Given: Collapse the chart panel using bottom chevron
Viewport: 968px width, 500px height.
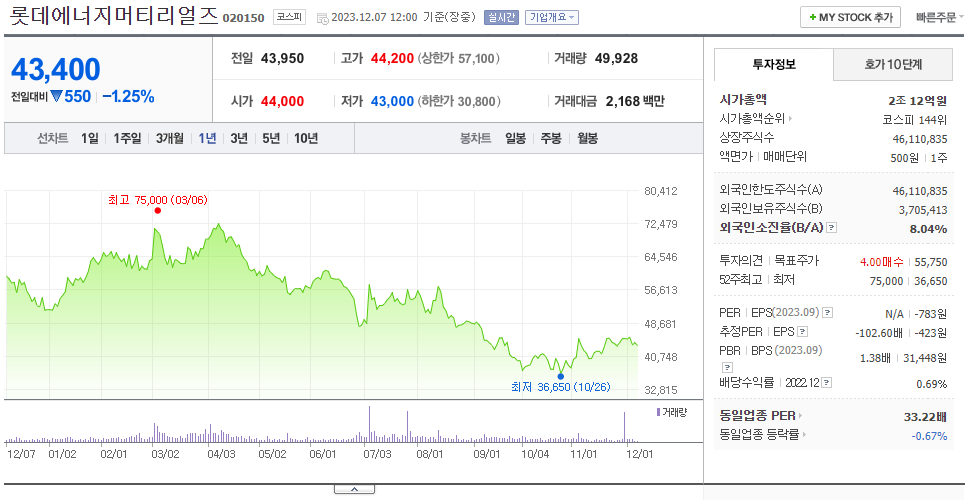Looking at the screenshot, I should pos(354,490).
